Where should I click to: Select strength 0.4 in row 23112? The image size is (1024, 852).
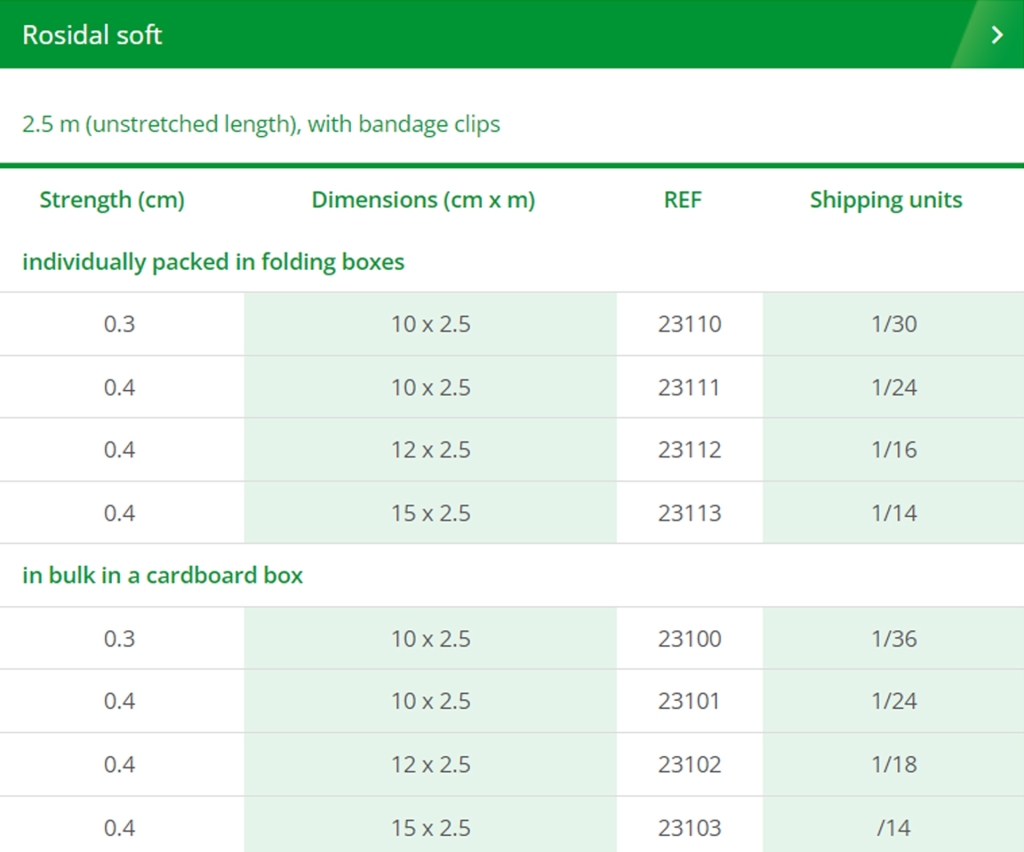coord(120,450)
